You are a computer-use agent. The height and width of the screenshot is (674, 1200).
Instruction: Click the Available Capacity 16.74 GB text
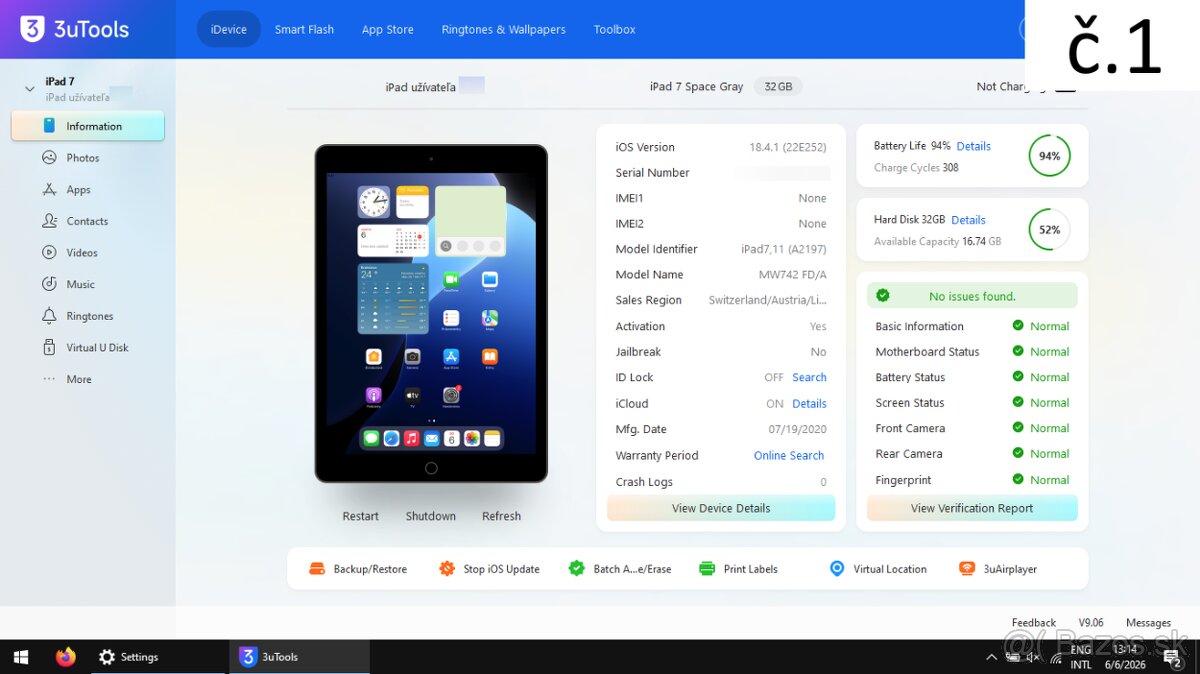coord(937,241)
